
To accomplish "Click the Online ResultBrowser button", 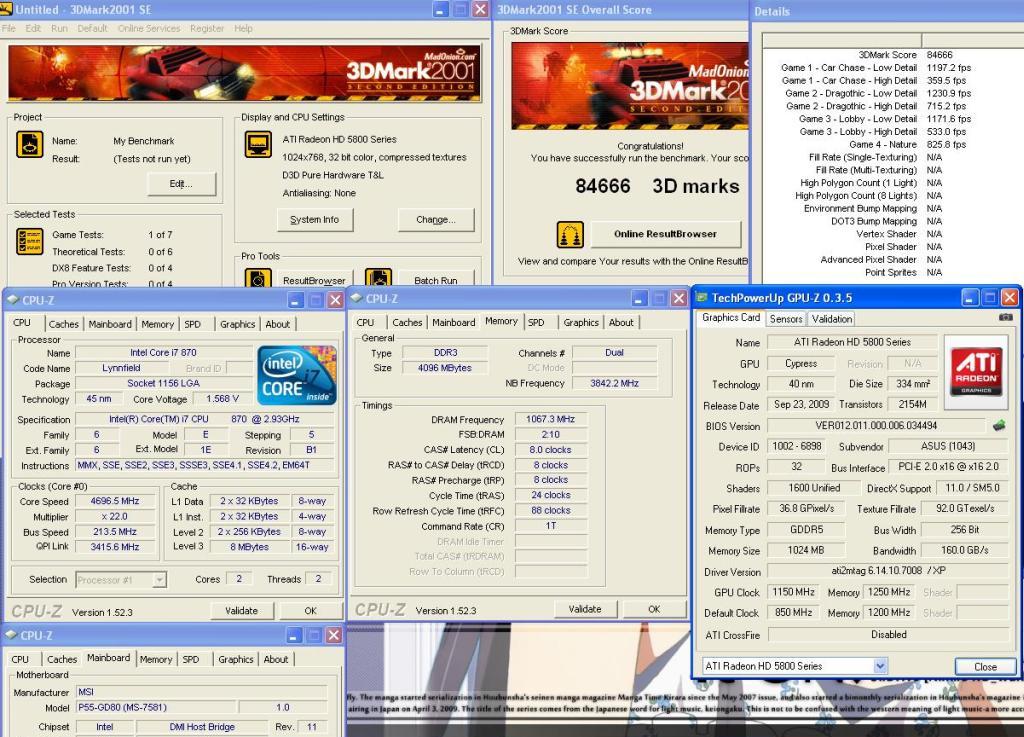I will point(665,234).
